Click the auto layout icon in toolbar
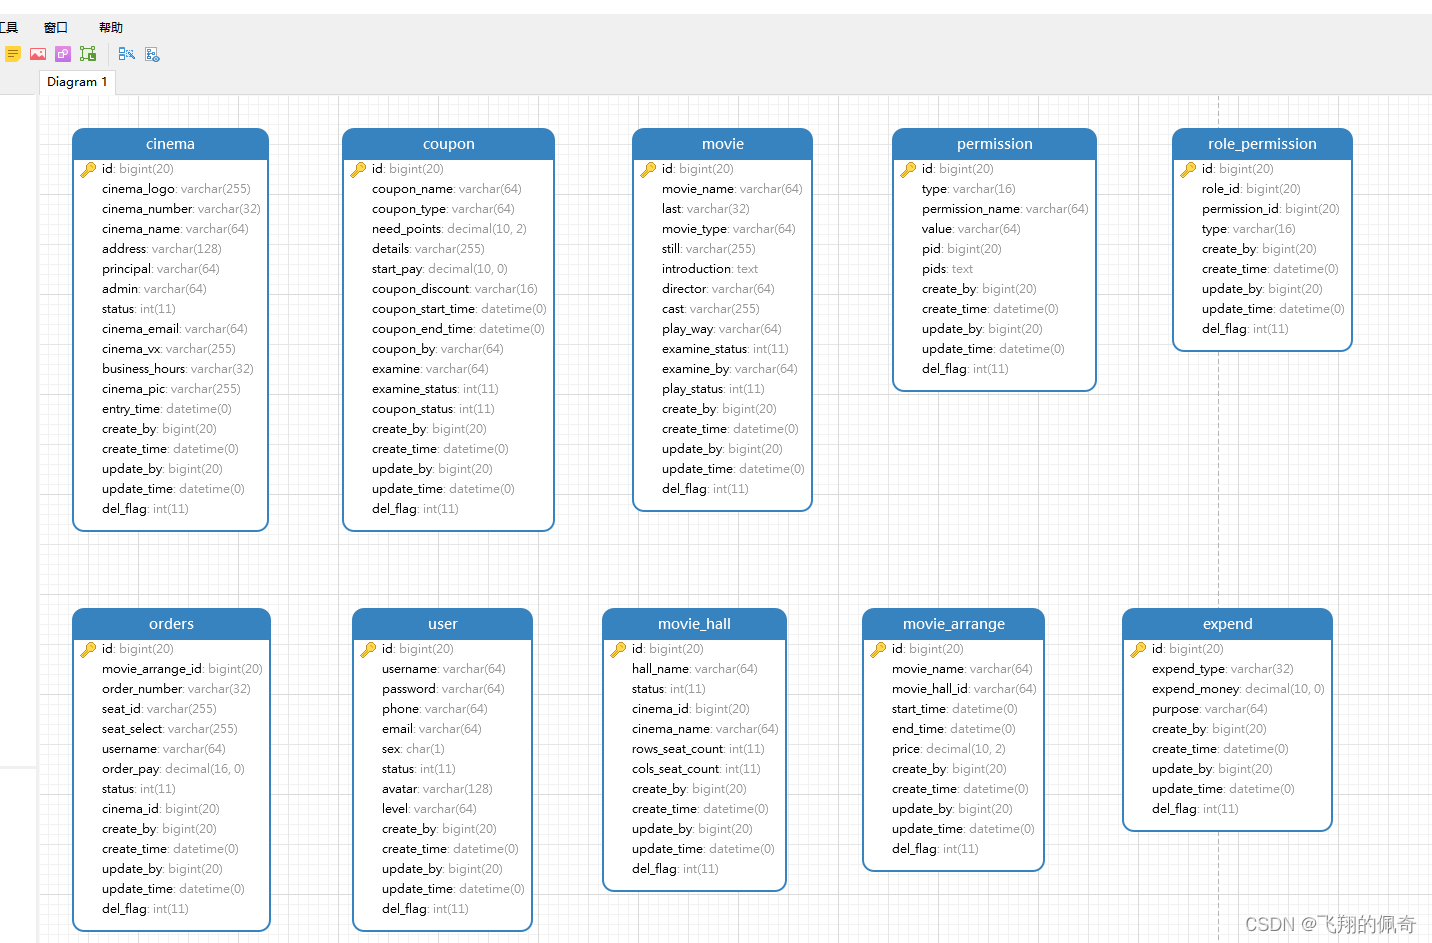This screenshot has width=1432, height=943. click(126, 54)
